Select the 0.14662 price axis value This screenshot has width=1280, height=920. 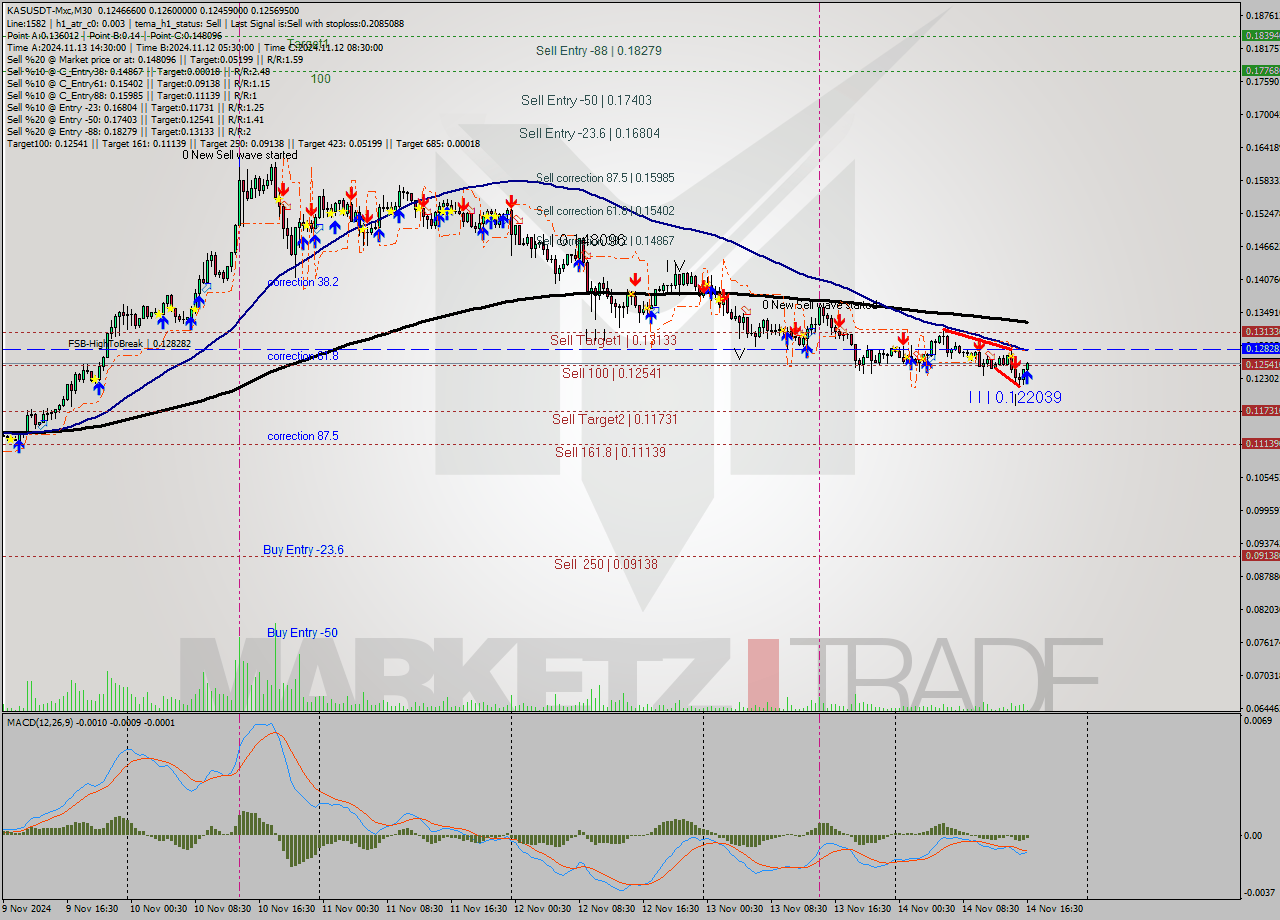[1262, 247]
